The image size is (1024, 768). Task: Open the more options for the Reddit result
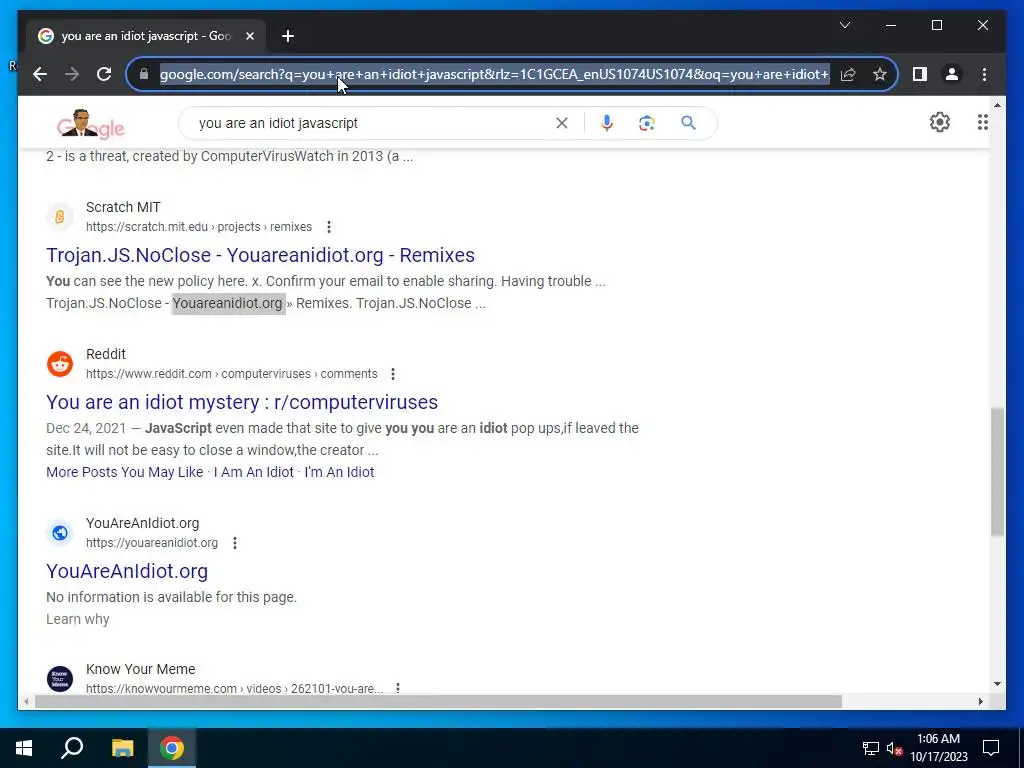click(392, 374)
